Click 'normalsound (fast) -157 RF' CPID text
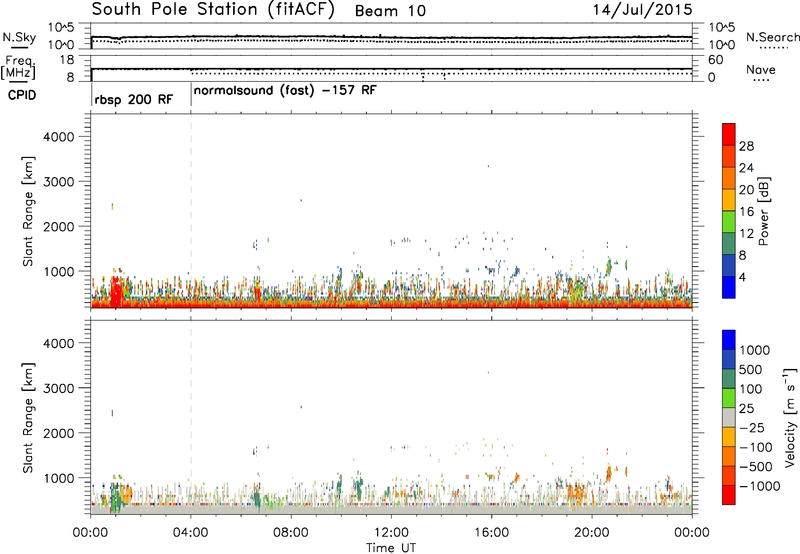Image resolution: width=800 pixels, height=554 pixels. (x=285, y=91)
